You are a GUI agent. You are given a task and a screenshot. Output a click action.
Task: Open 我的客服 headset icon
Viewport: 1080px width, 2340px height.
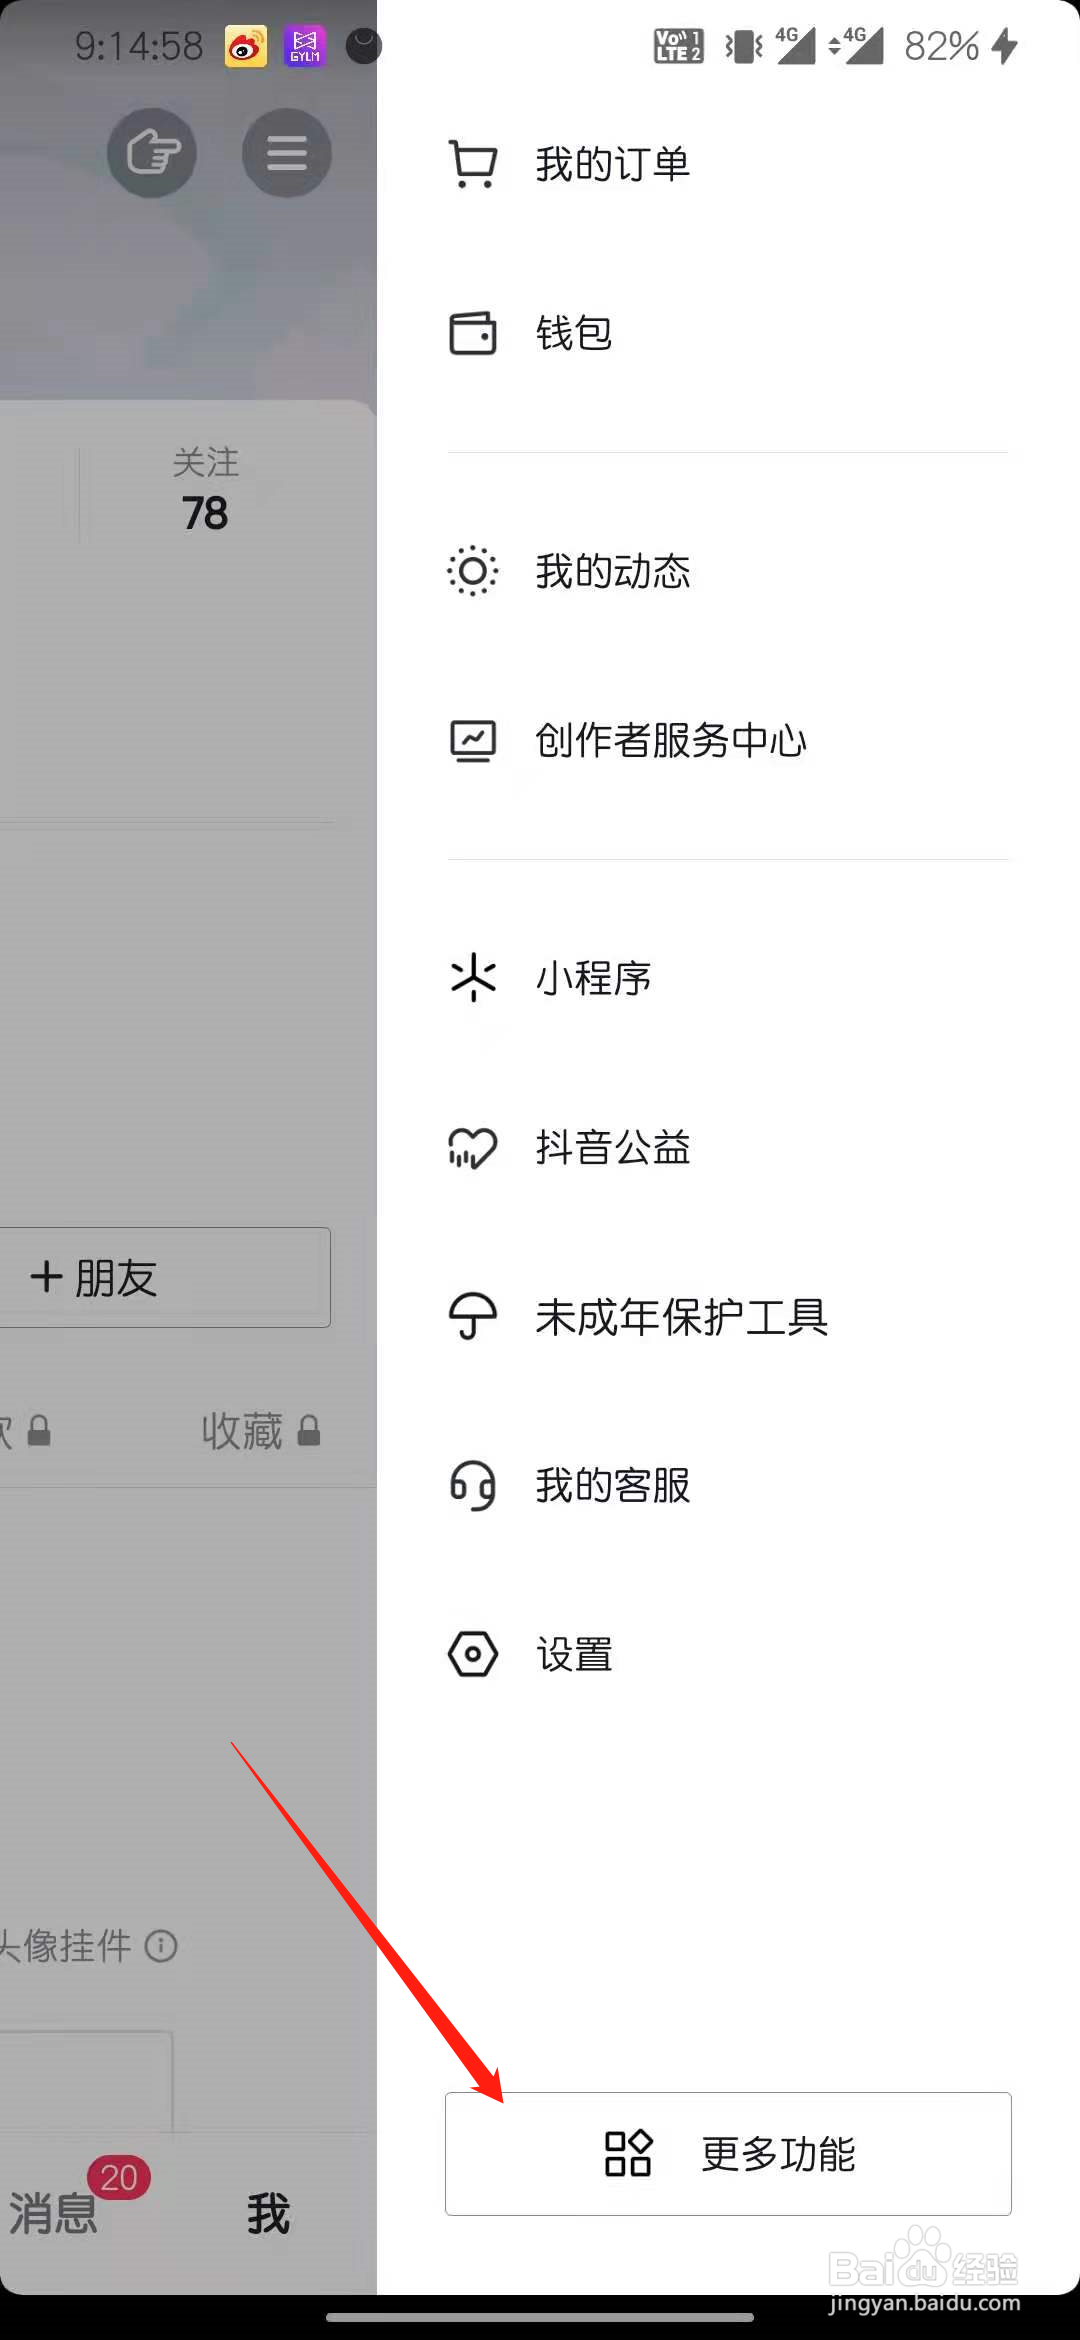point(472,1486)
